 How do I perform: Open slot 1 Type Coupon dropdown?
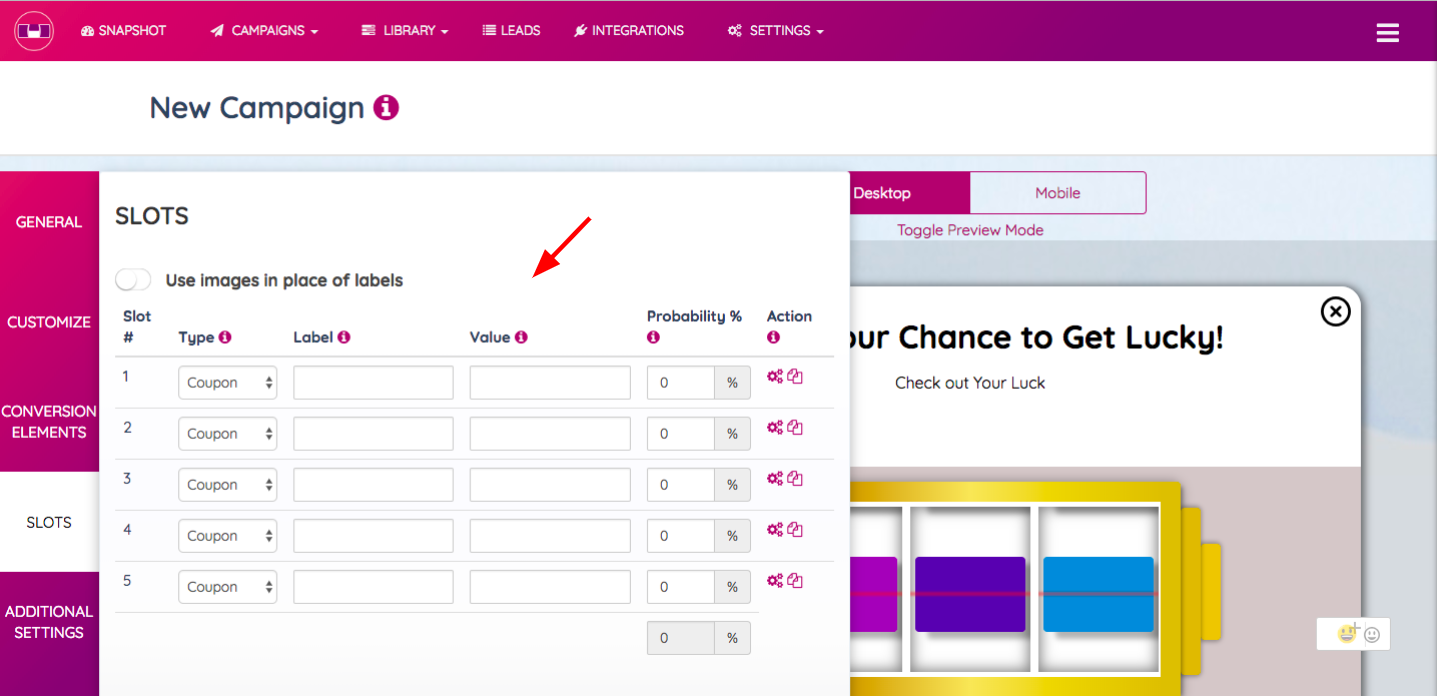click(227, 383)
